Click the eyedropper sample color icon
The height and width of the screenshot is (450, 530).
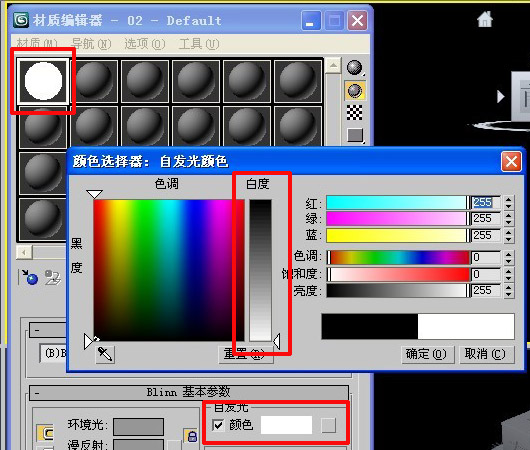pos(105,354)
